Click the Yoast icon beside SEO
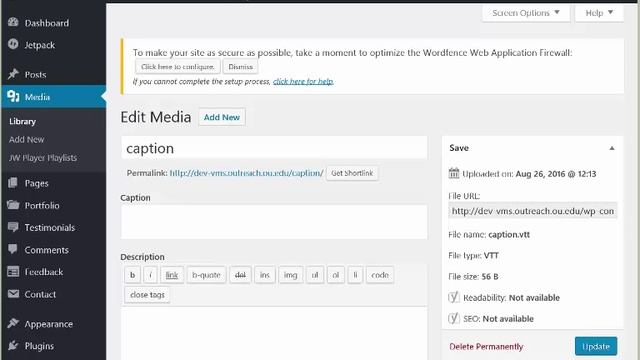This screenshot has height=360, width=640. [454, 318]
